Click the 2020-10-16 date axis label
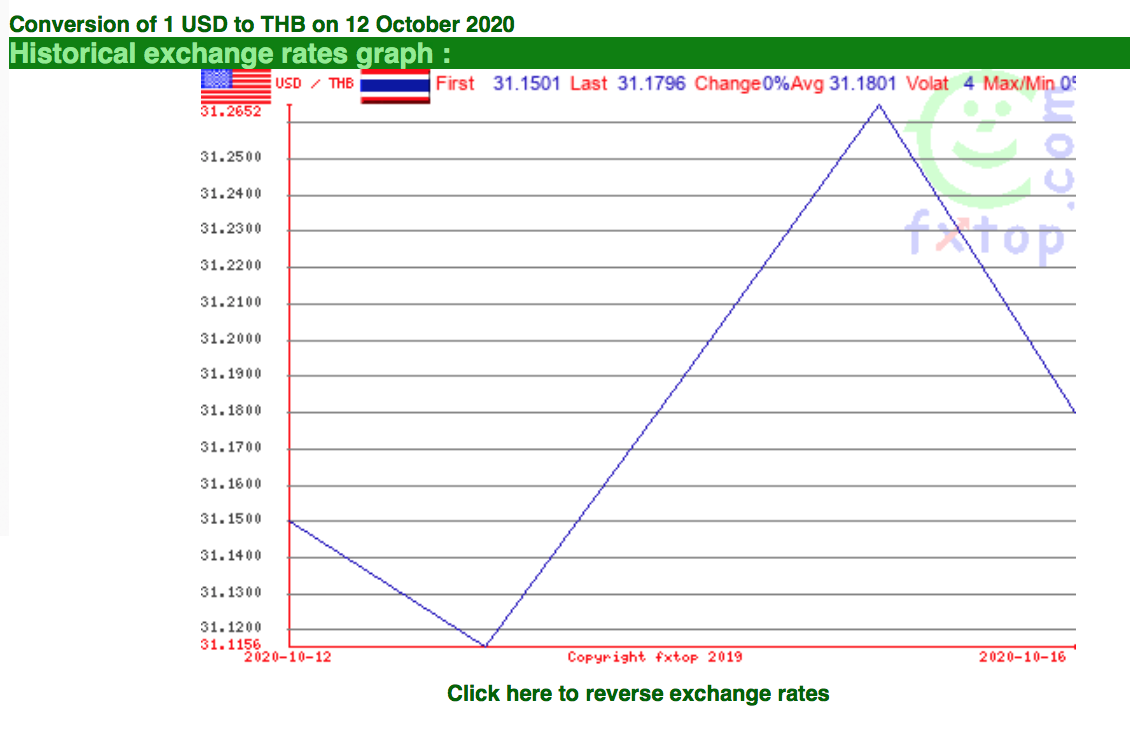The image size is (1130, 735). (1022, 656)
